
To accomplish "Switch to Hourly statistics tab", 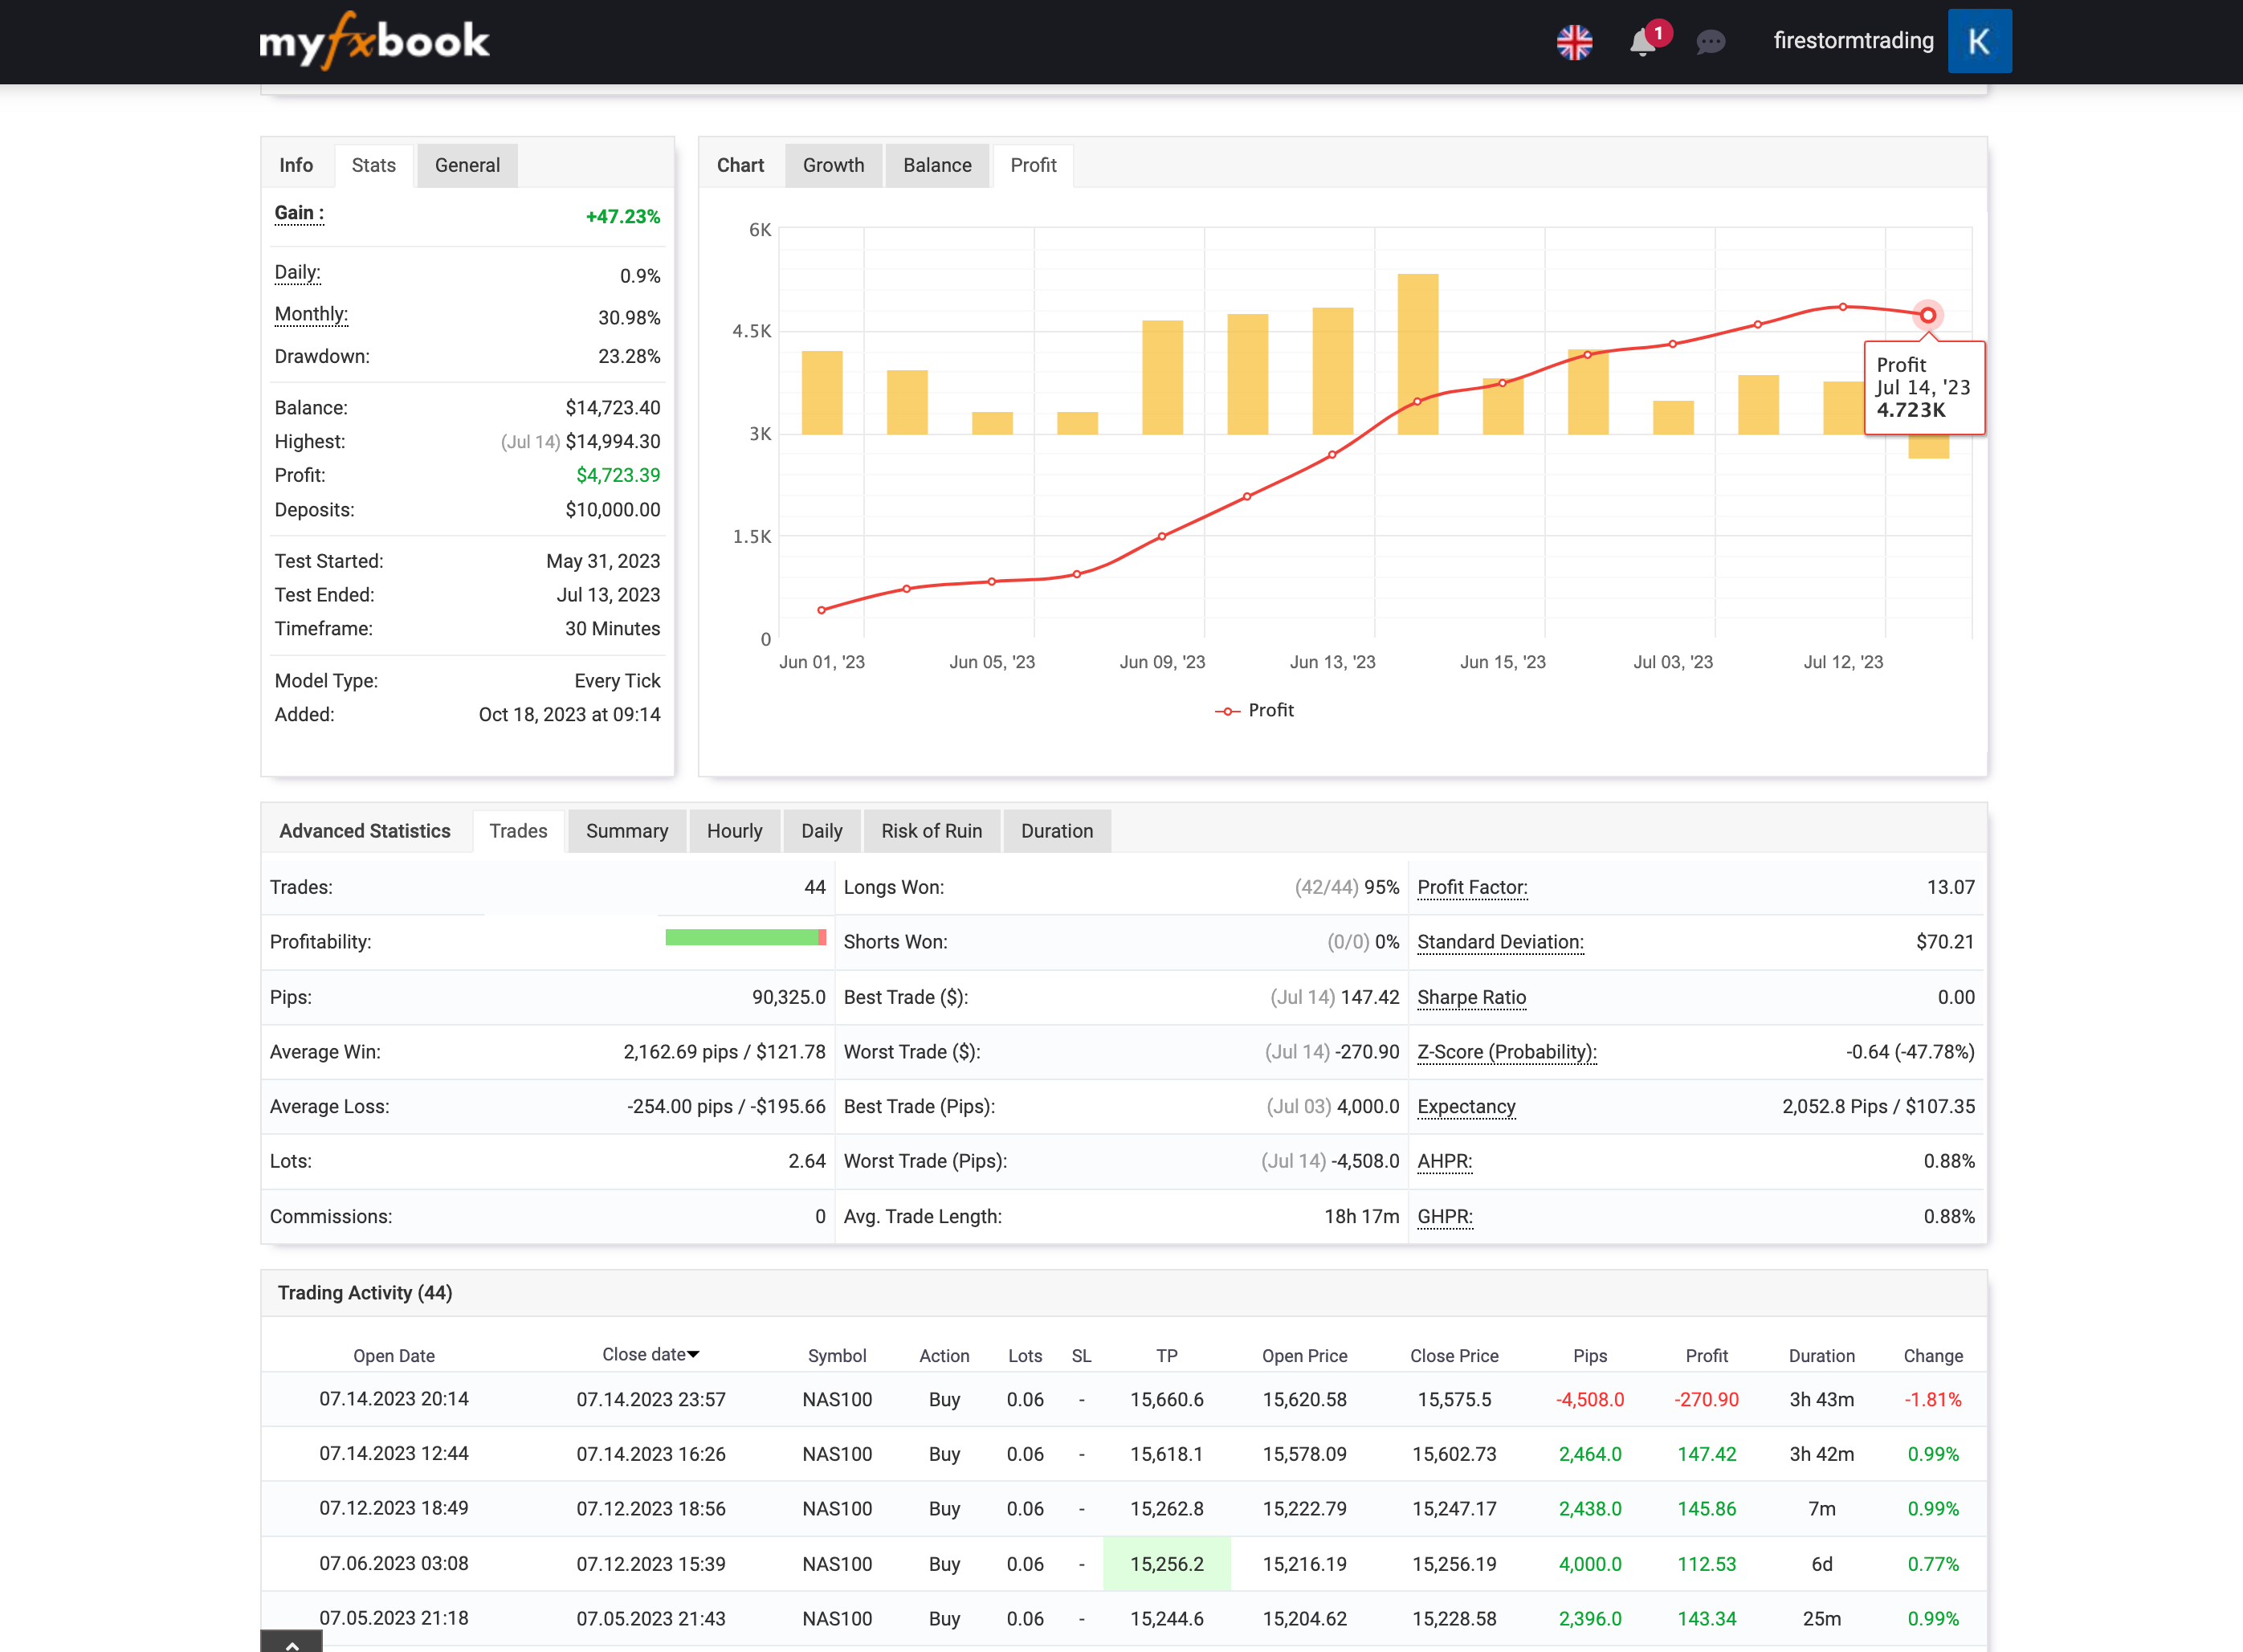I will [734, 831].
